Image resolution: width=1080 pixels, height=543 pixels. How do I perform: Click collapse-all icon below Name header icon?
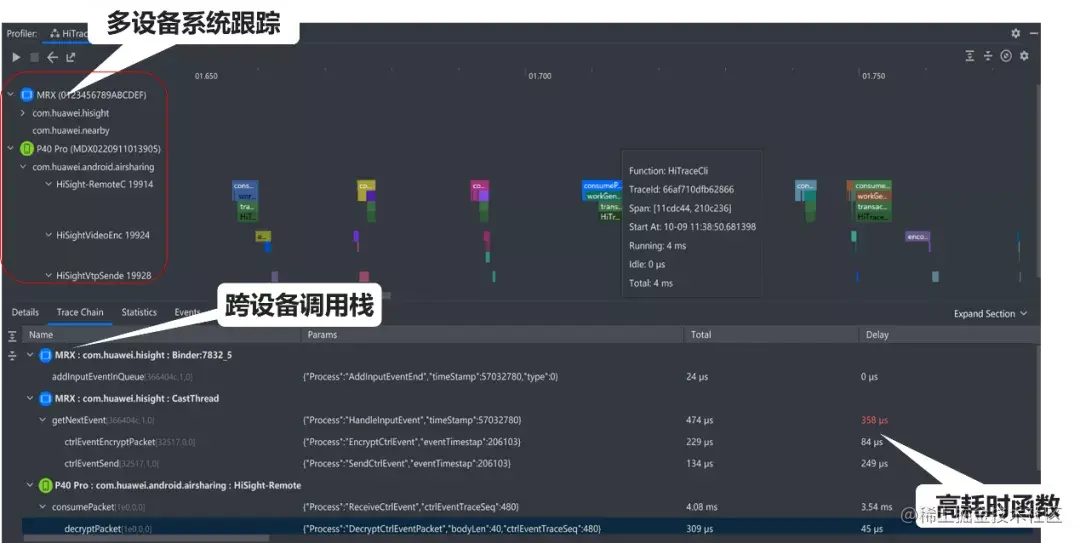(12, 356)
